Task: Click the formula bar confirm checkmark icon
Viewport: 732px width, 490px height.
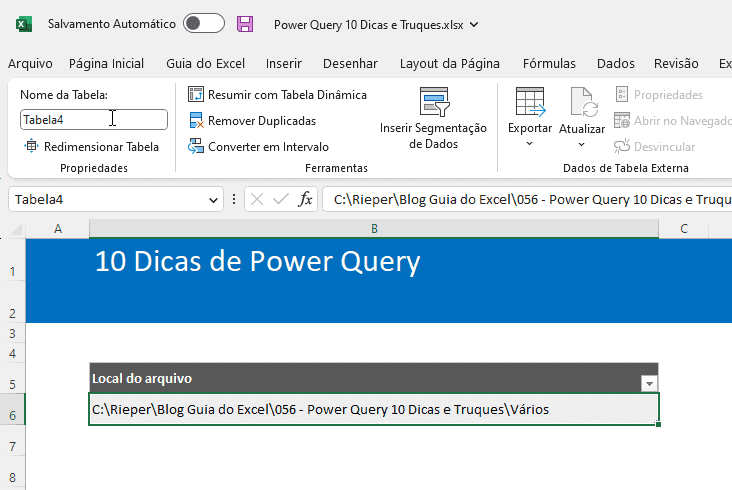Action: tap(281, 200)
